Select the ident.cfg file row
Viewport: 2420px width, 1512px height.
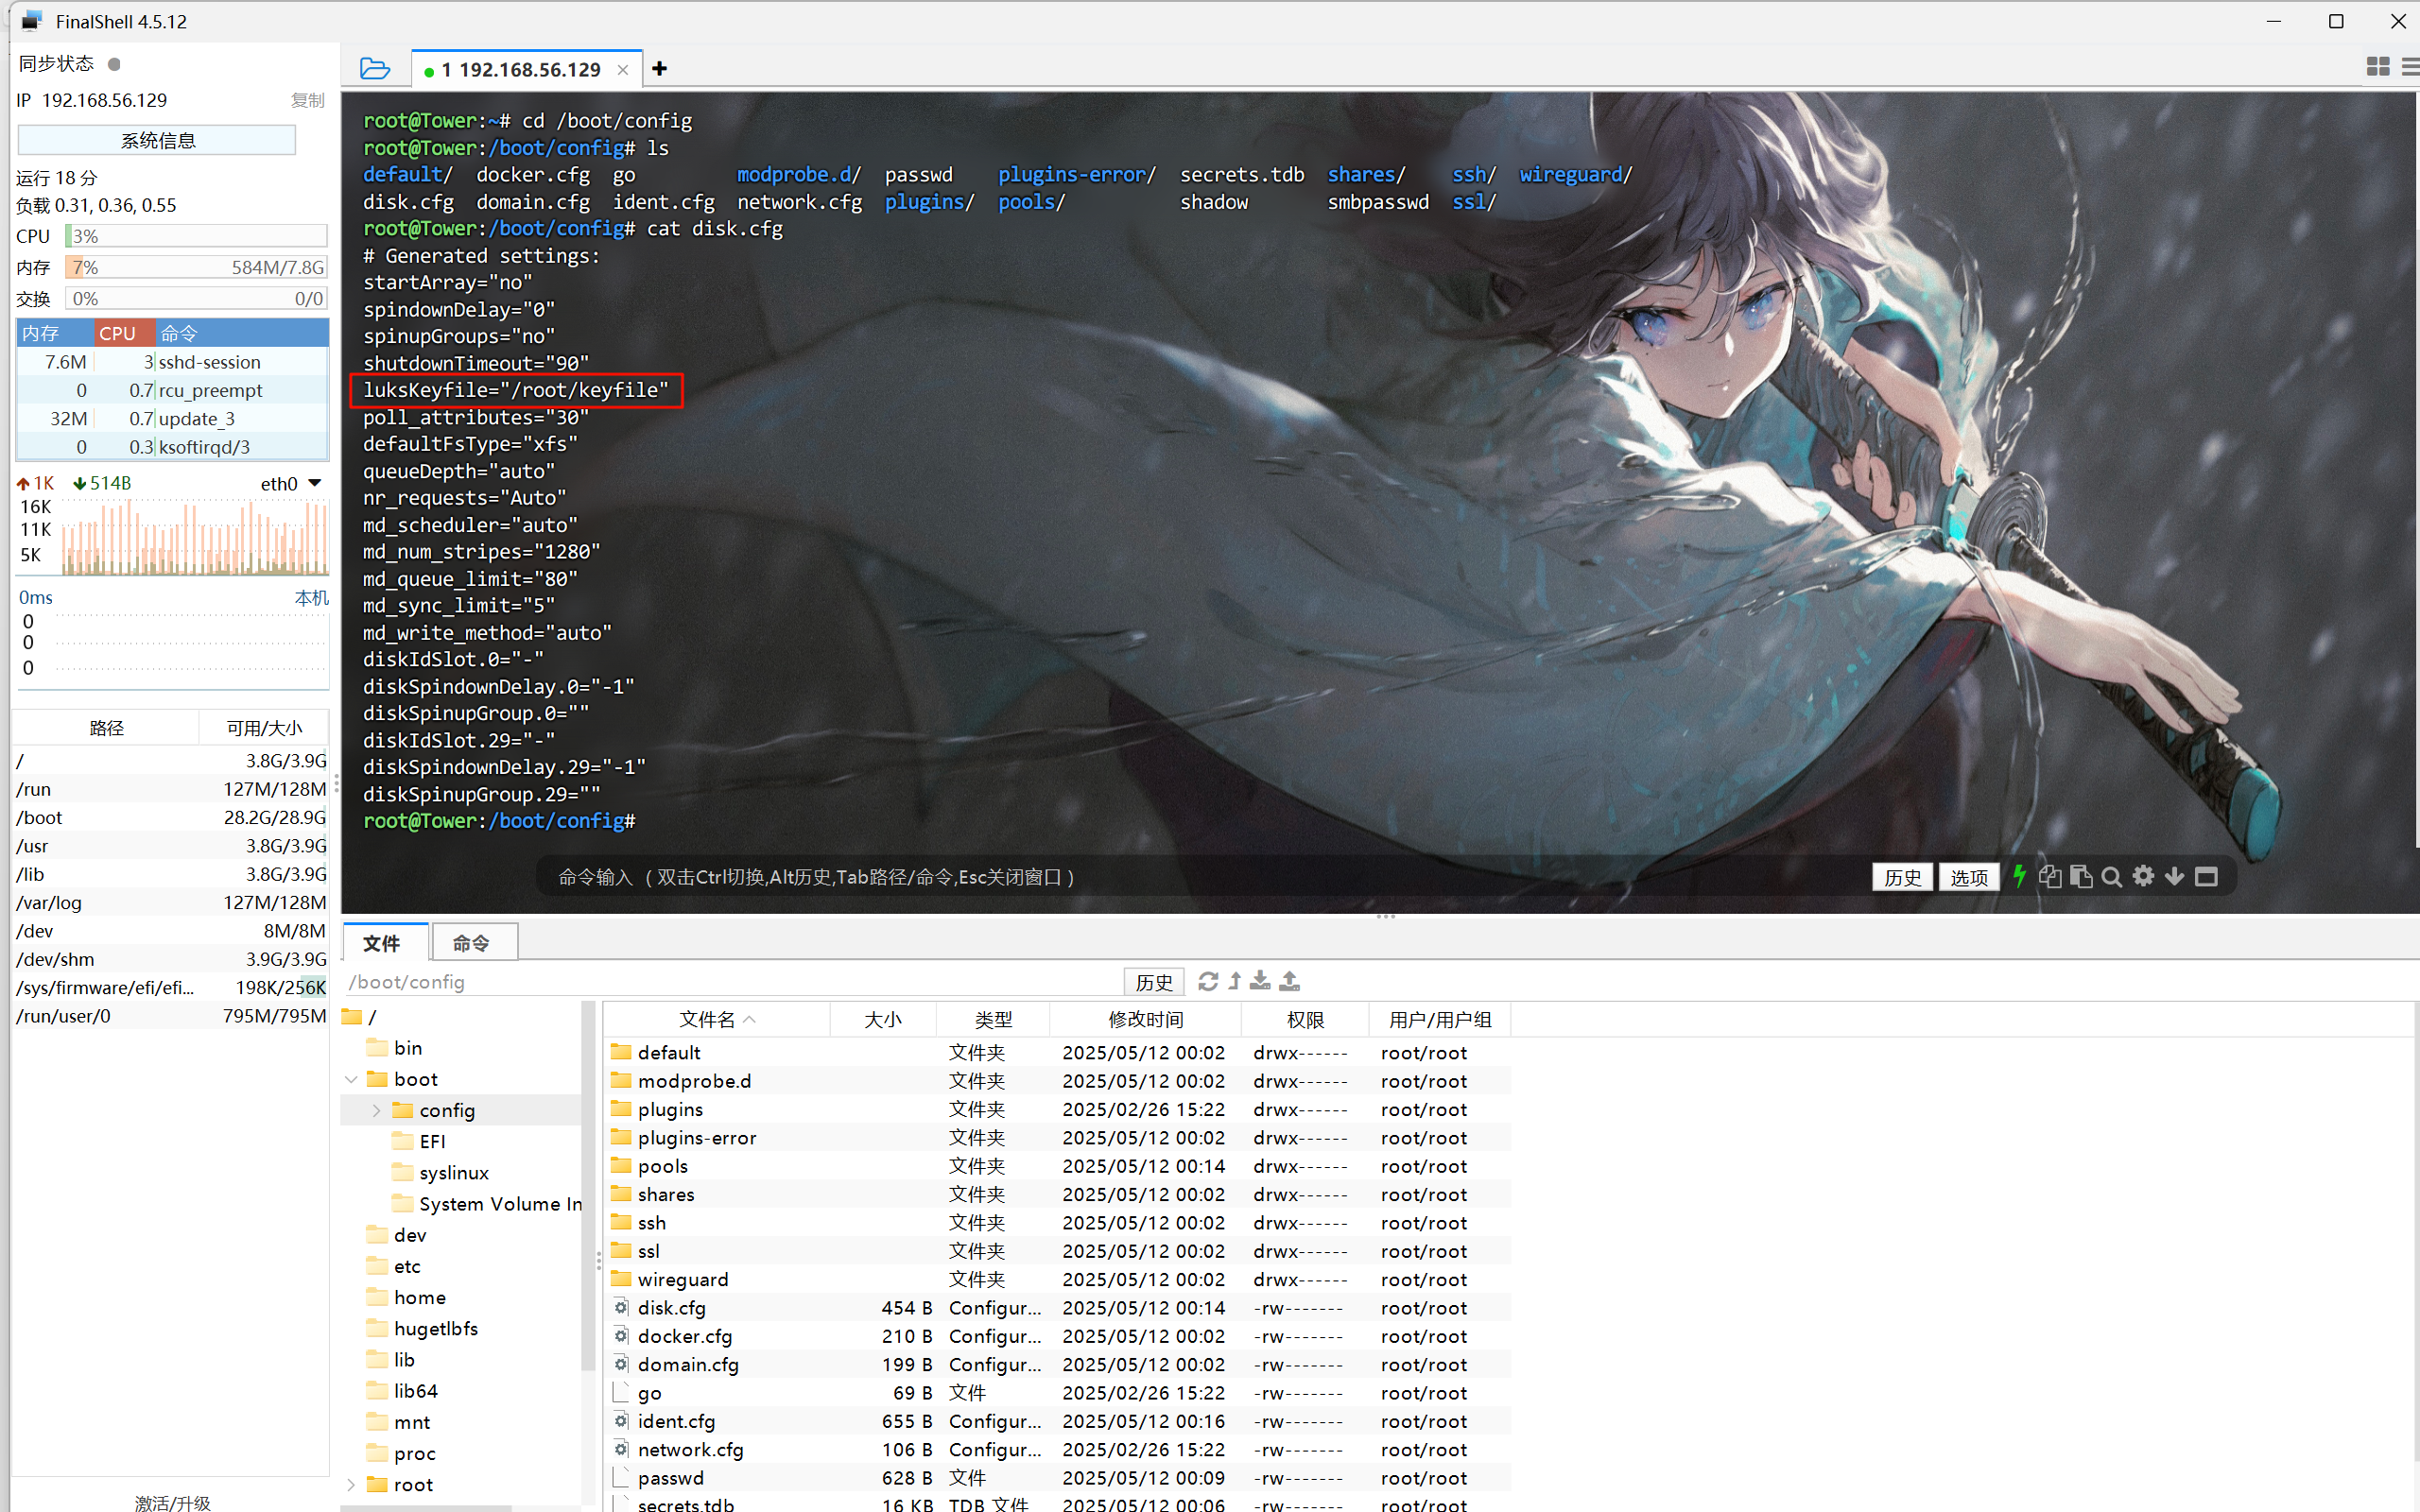(1059, 1421)
